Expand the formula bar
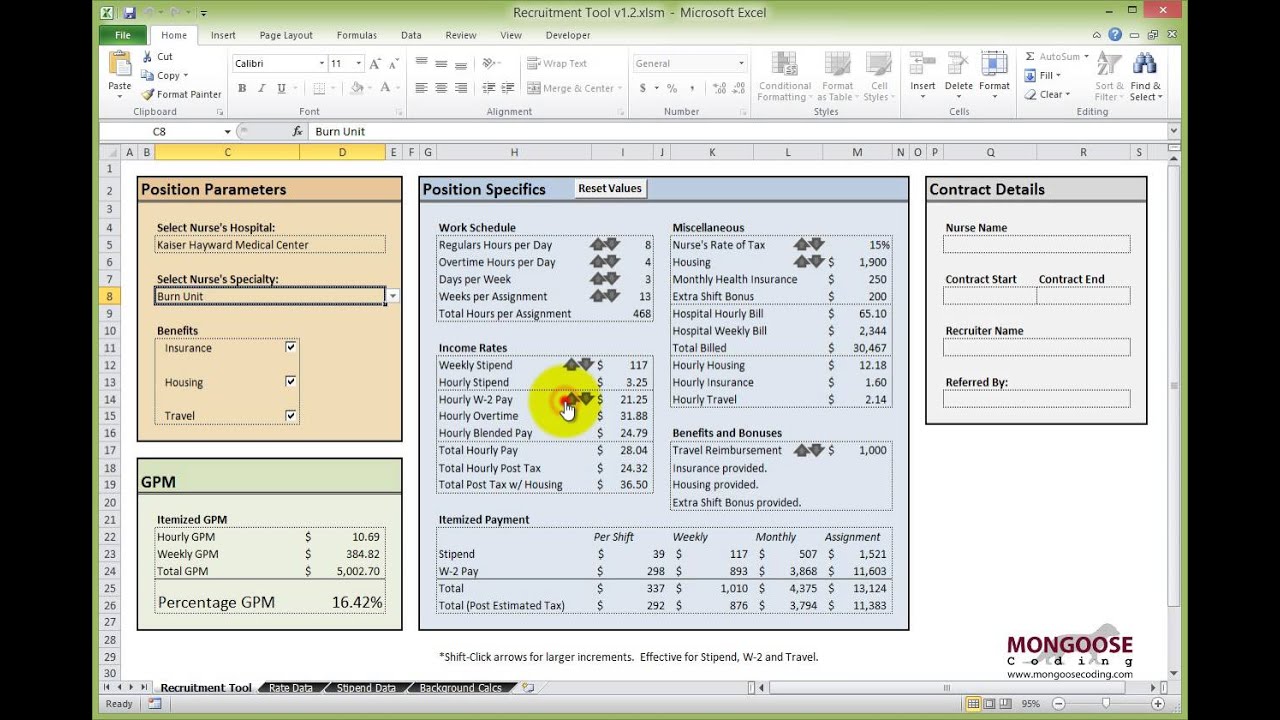This screenshot has width=1280, height=720. [1174, 131]
